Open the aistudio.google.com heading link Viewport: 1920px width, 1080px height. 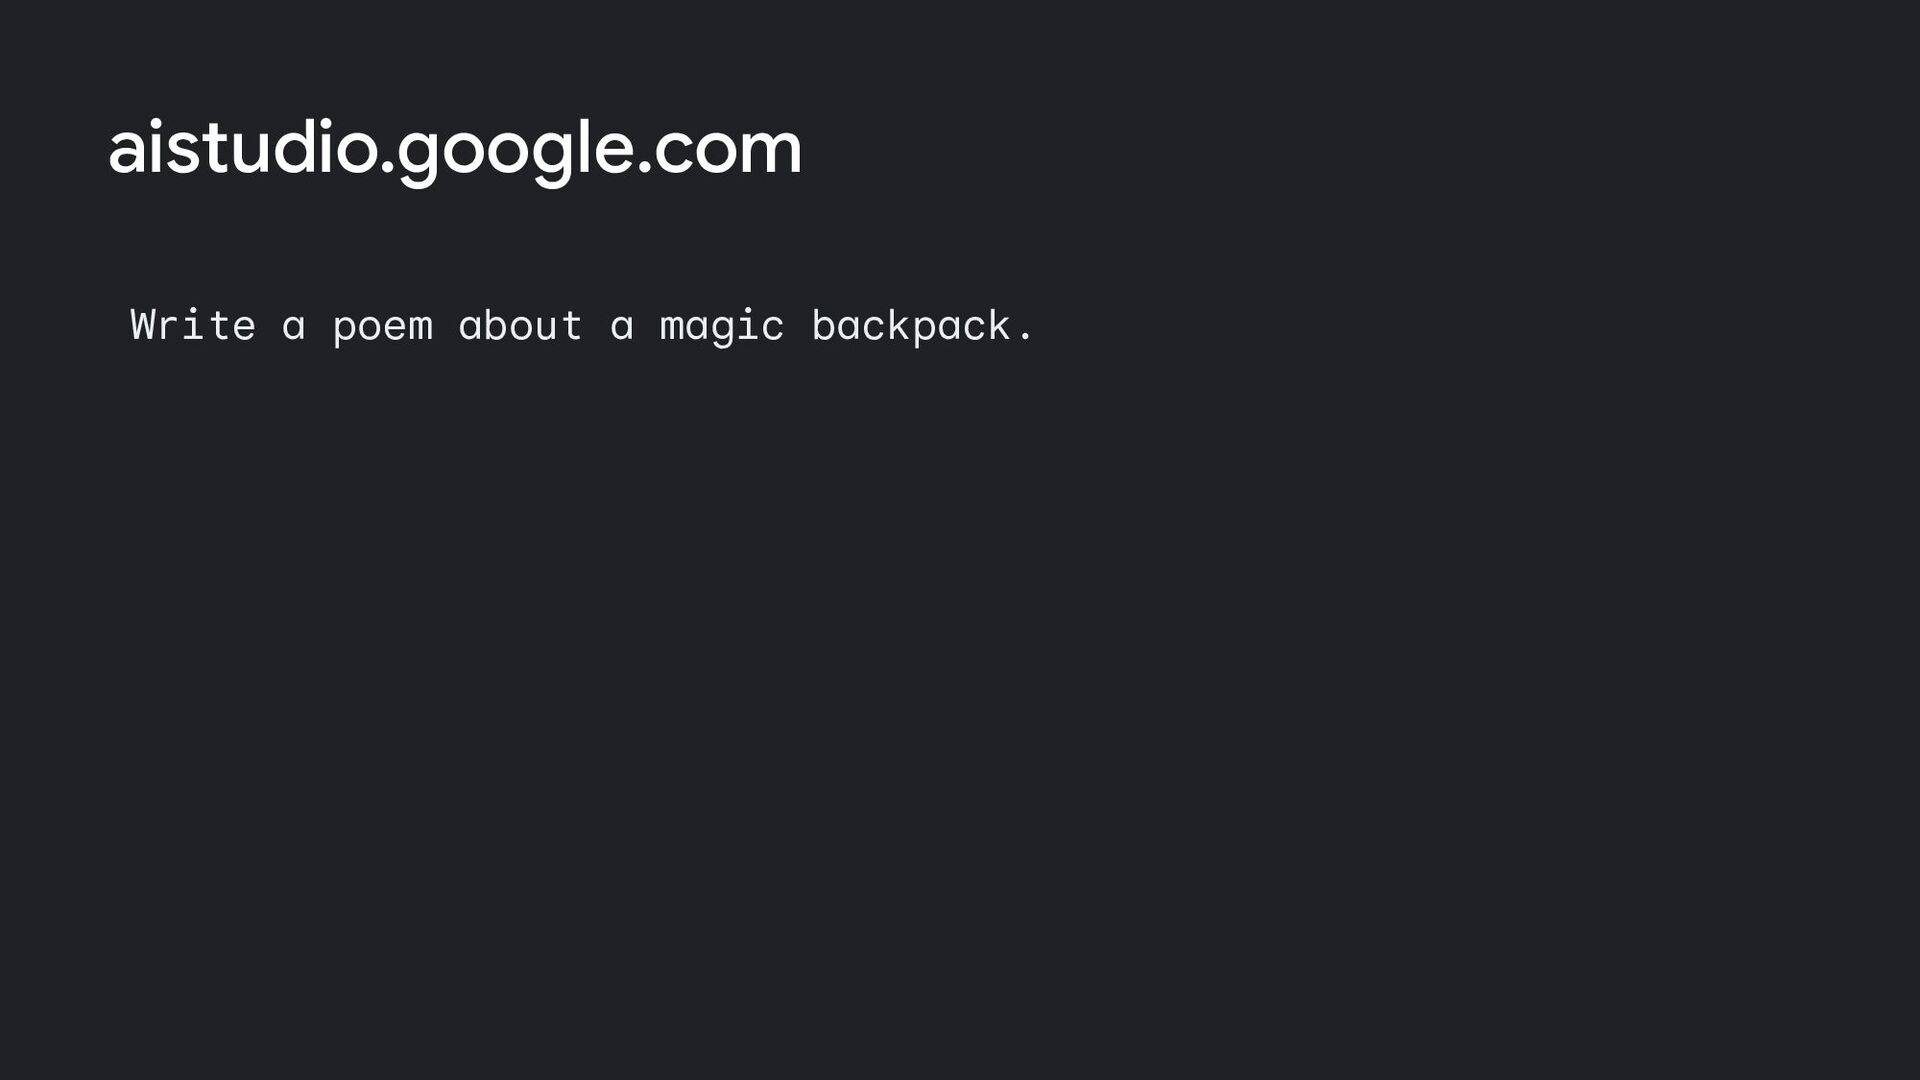click(455, 150)
